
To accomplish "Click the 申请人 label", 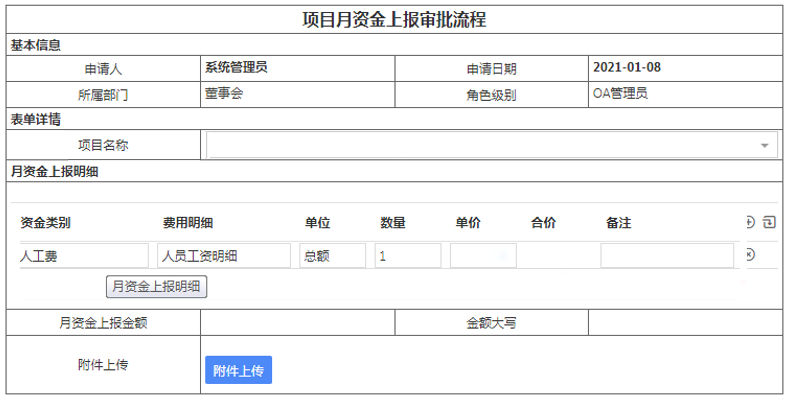I will point(103,69).
